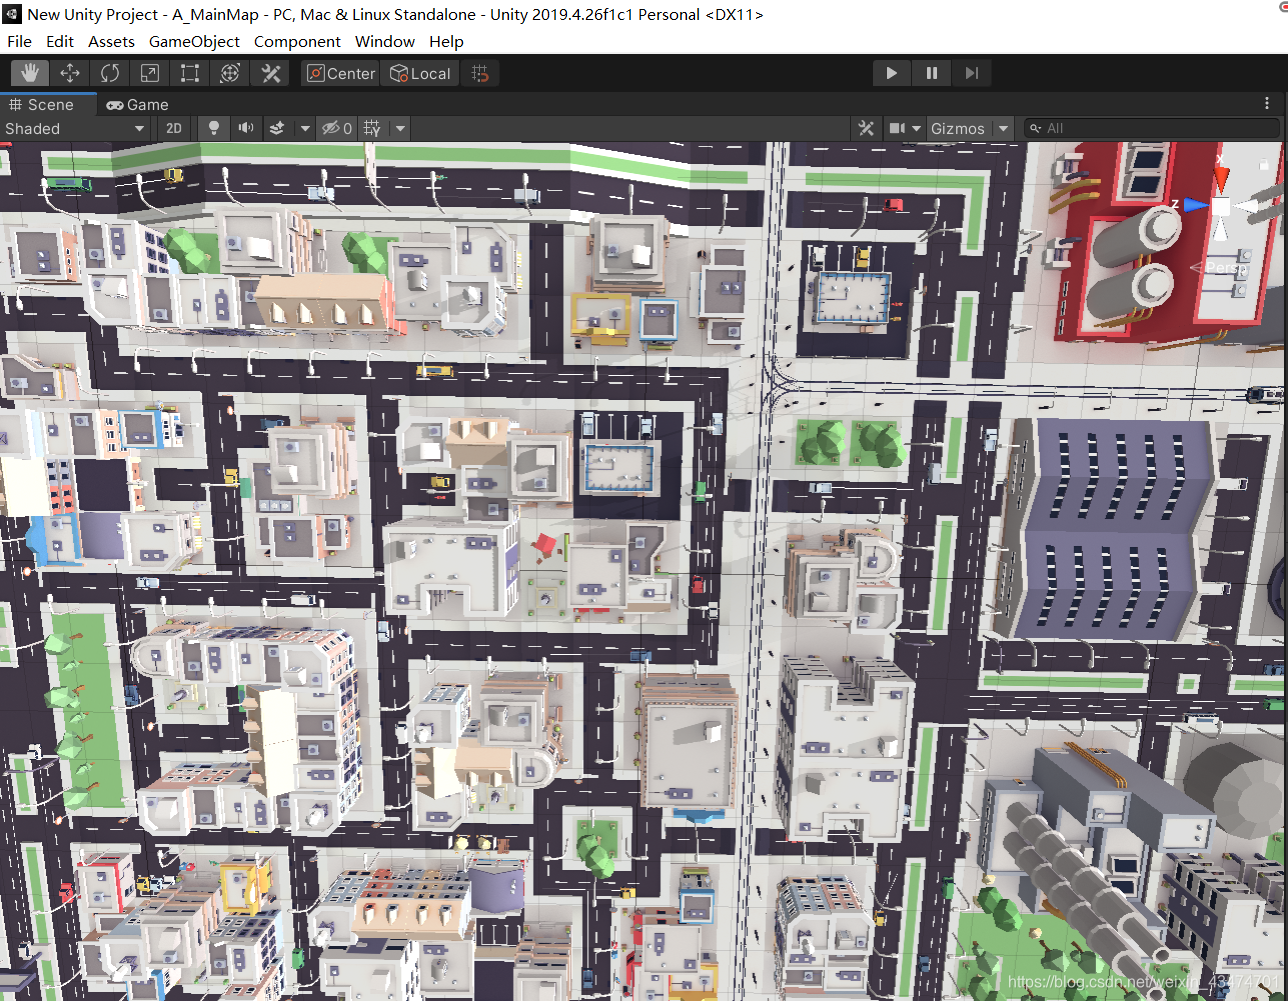Toggle pivot position Center button

coord(341,73)
